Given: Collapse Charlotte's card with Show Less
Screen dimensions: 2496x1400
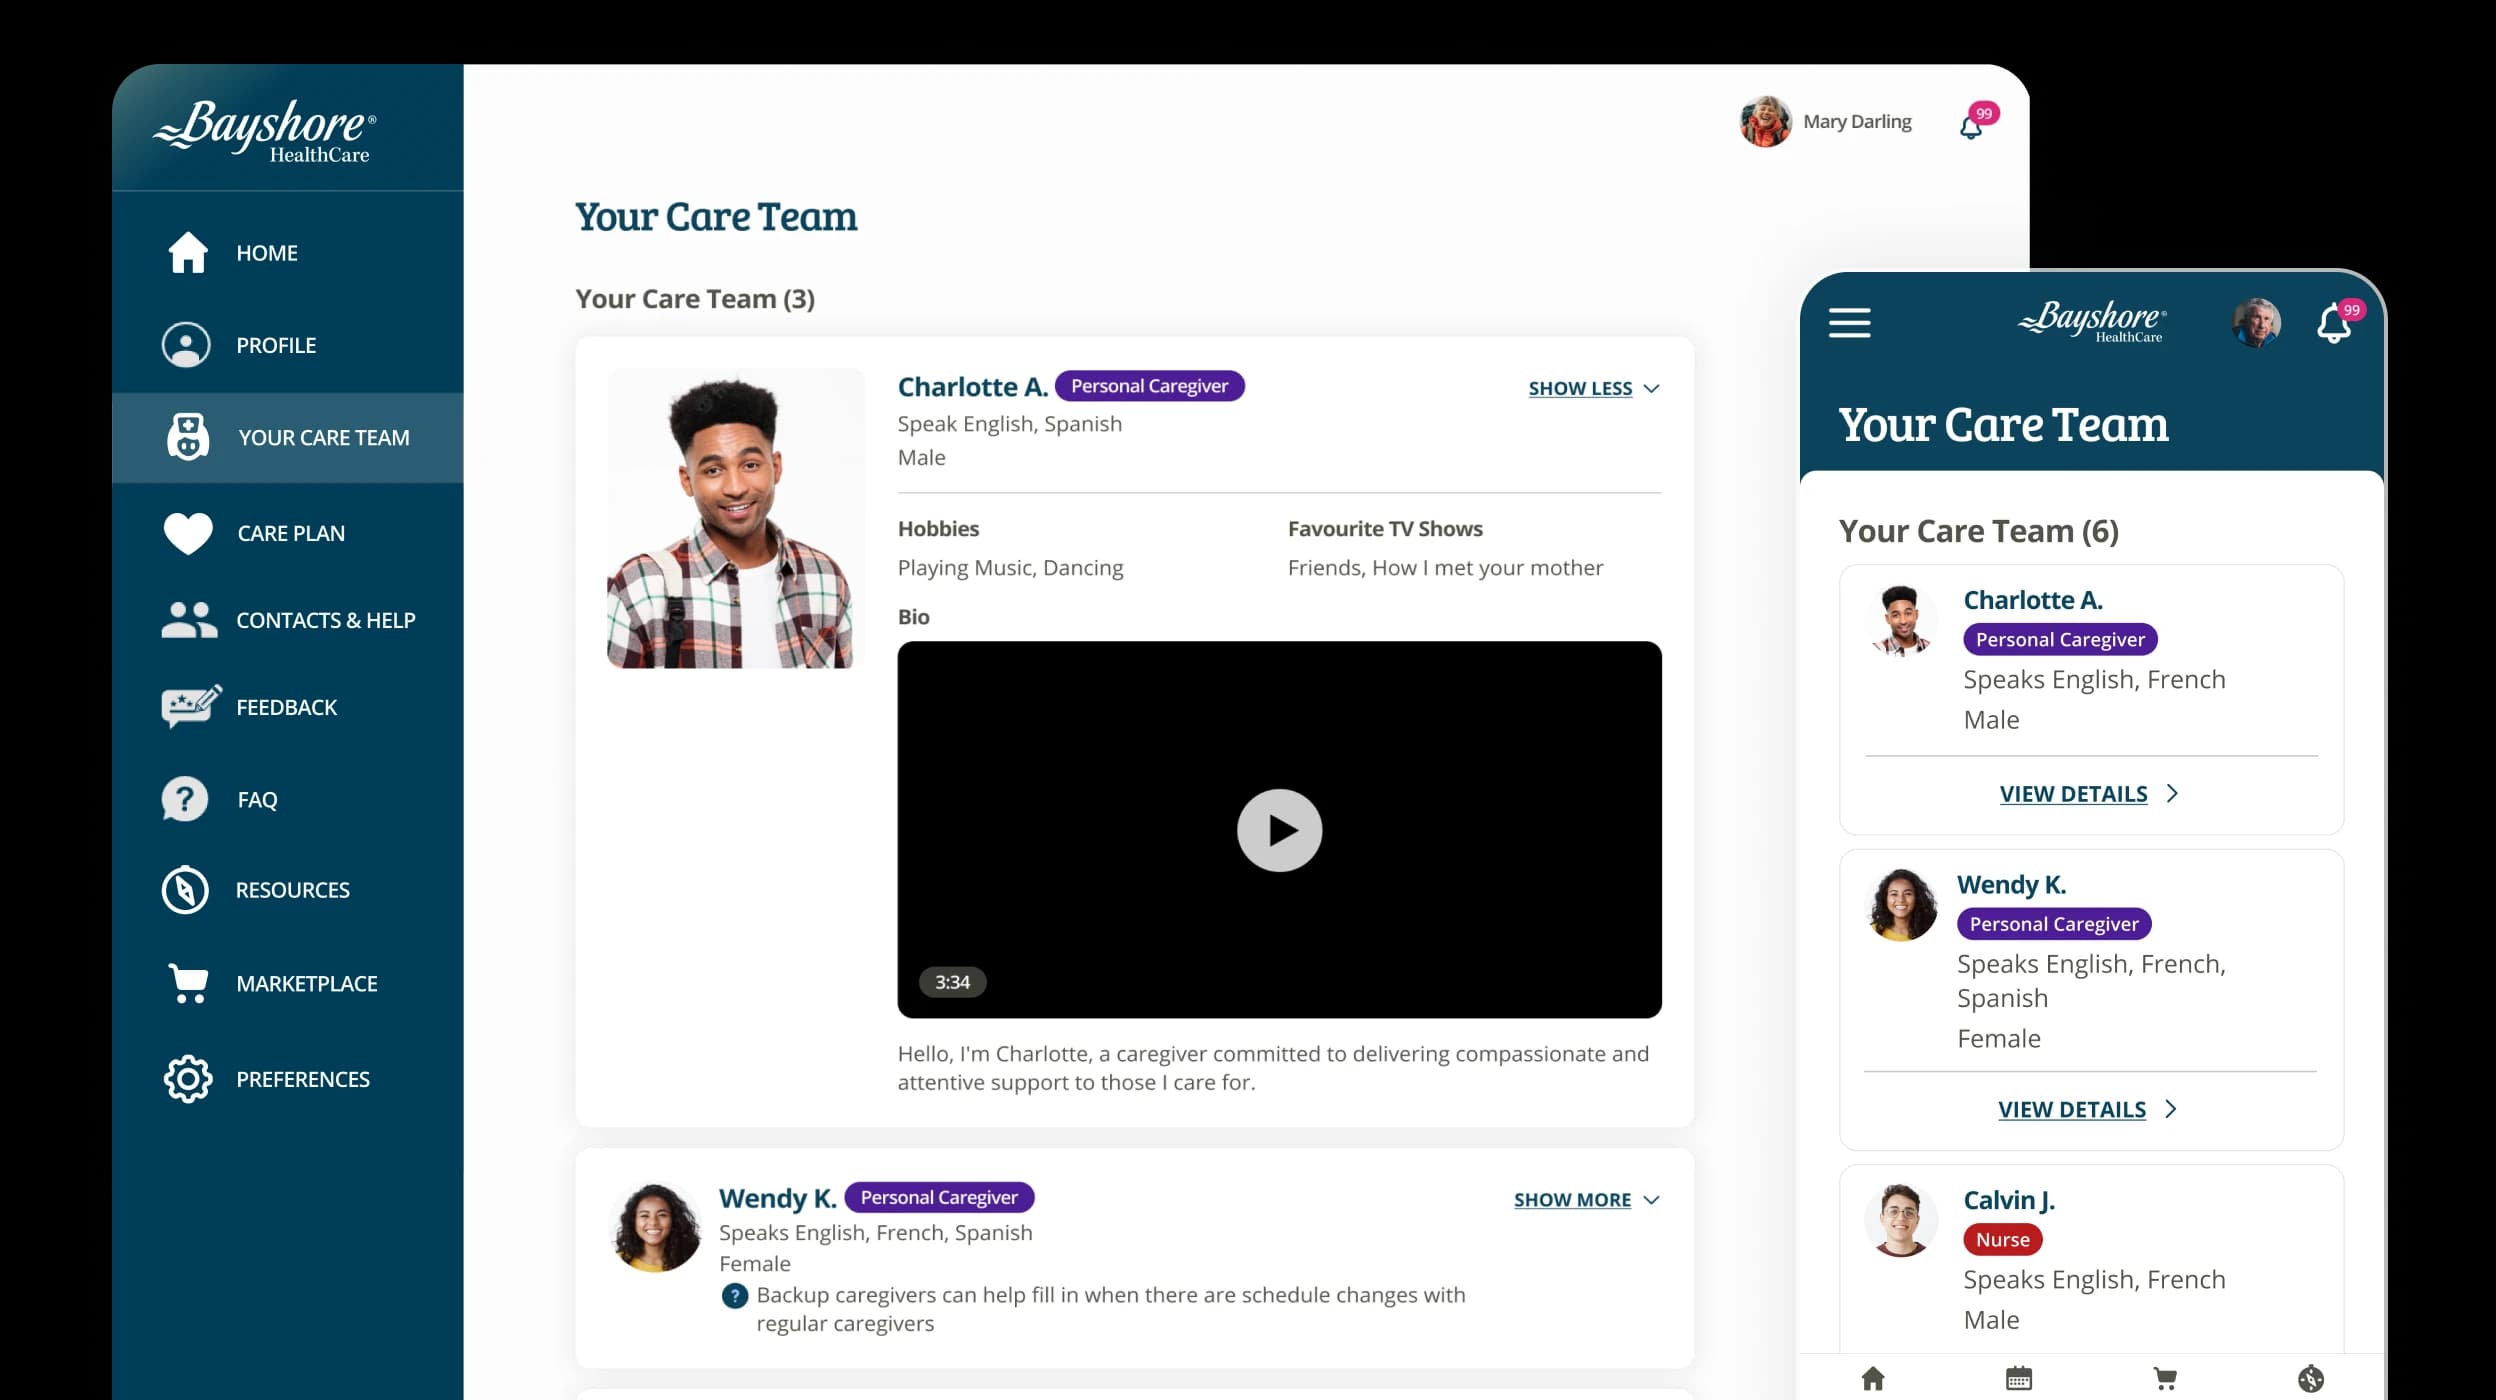Looking at the screenshot, I should coord(1593,388).
